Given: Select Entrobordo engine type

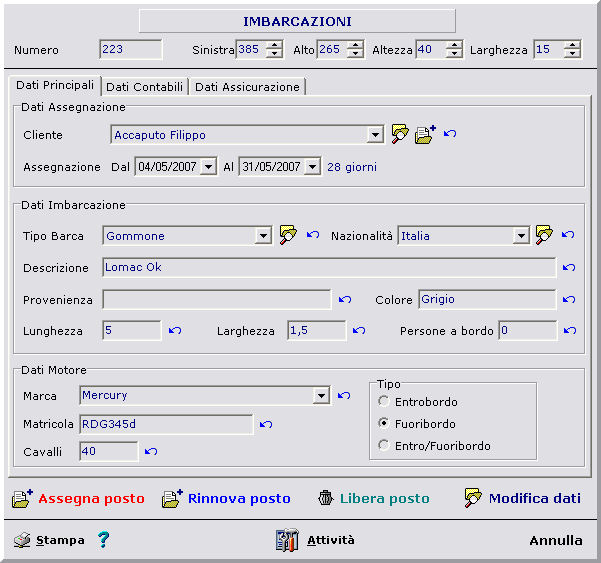Looking at the screenshot, I should coord(383,402).
